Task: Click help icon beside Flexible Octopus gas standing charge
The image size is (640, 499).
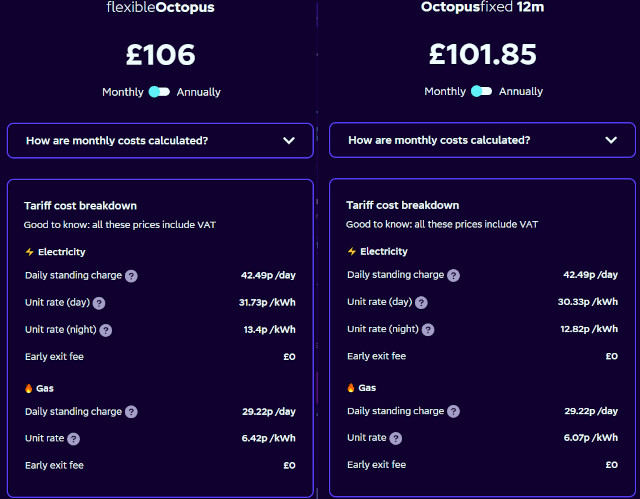Action: click(131, 412)
